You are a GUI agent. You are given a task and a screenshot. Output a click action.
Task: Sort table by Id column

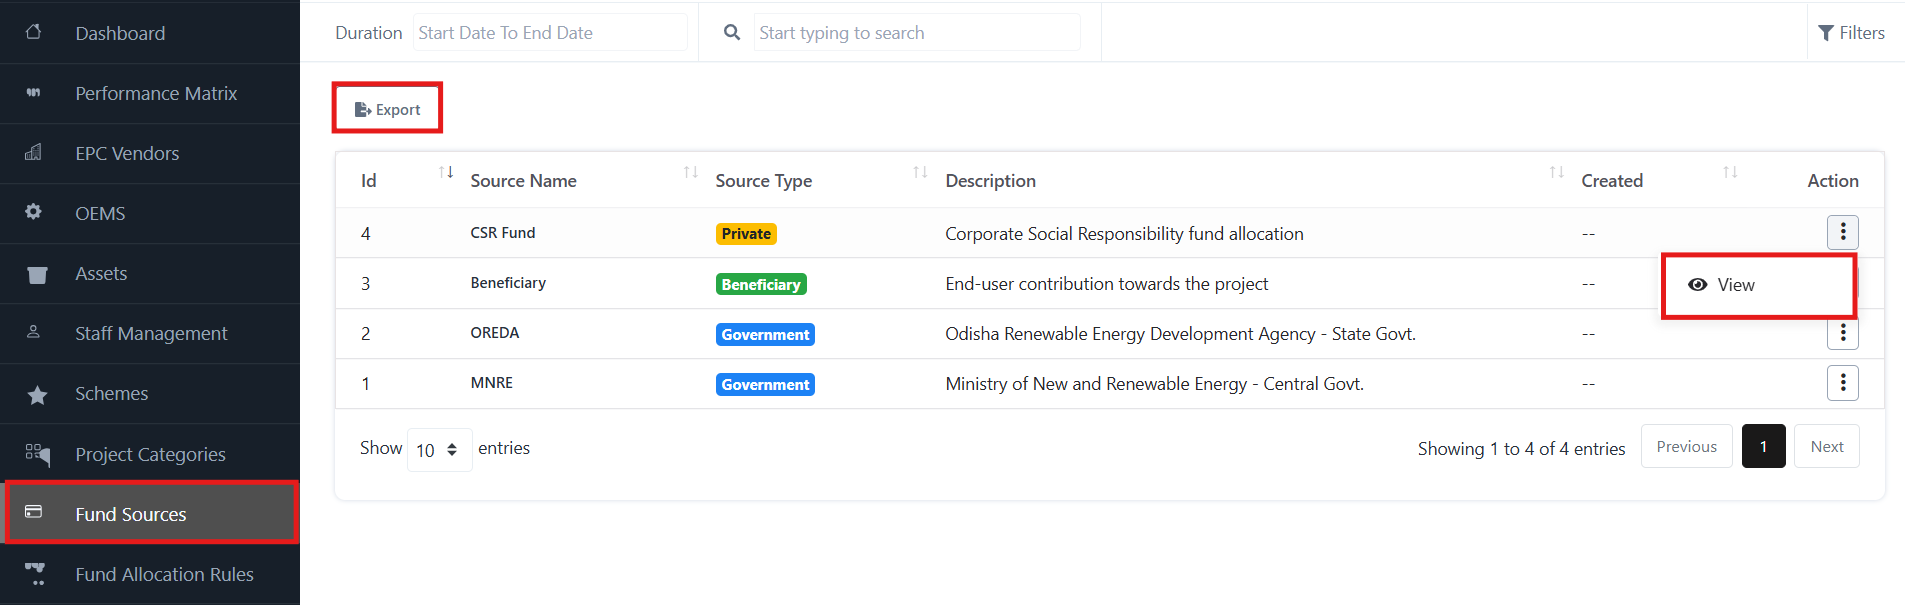[446, 173]
